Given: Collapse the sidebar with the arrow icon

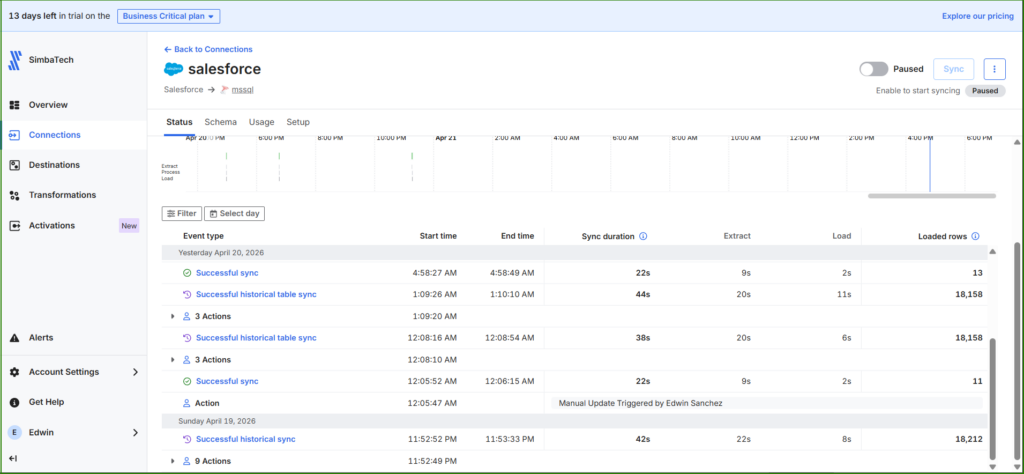Looking at the screenshot, I should coord(13,458).
